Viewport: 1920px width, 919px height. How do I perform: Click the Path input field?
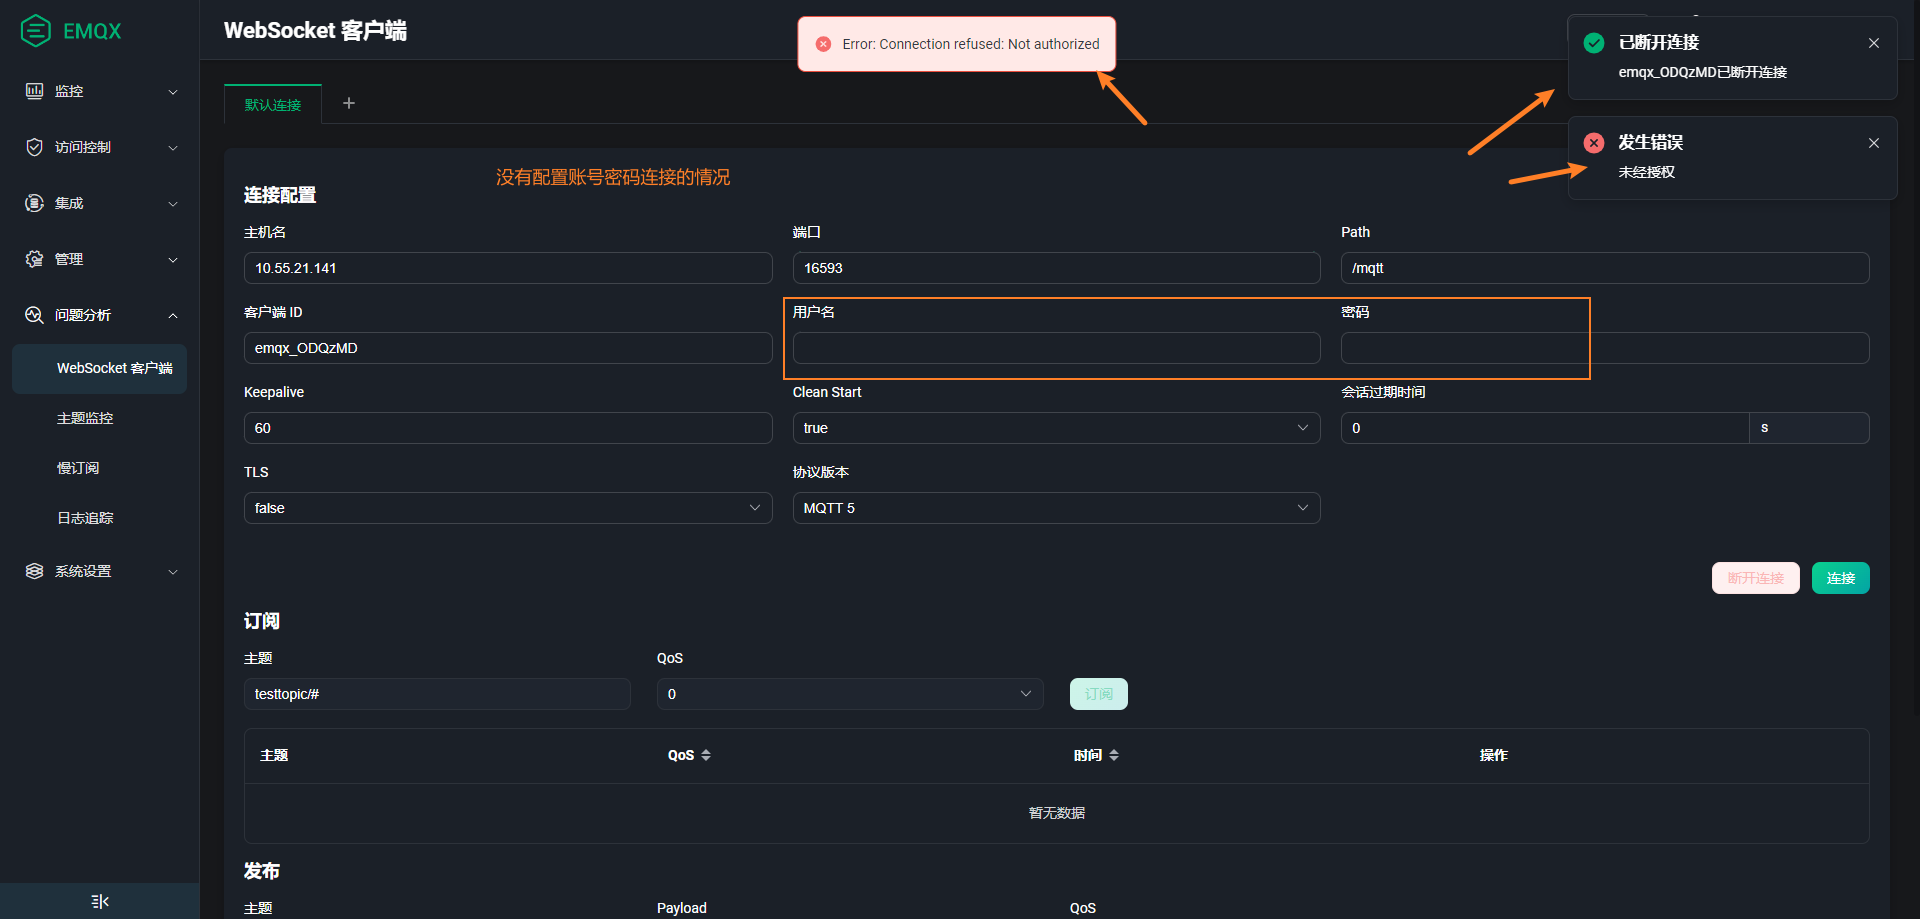click(x=1605, y=268)
